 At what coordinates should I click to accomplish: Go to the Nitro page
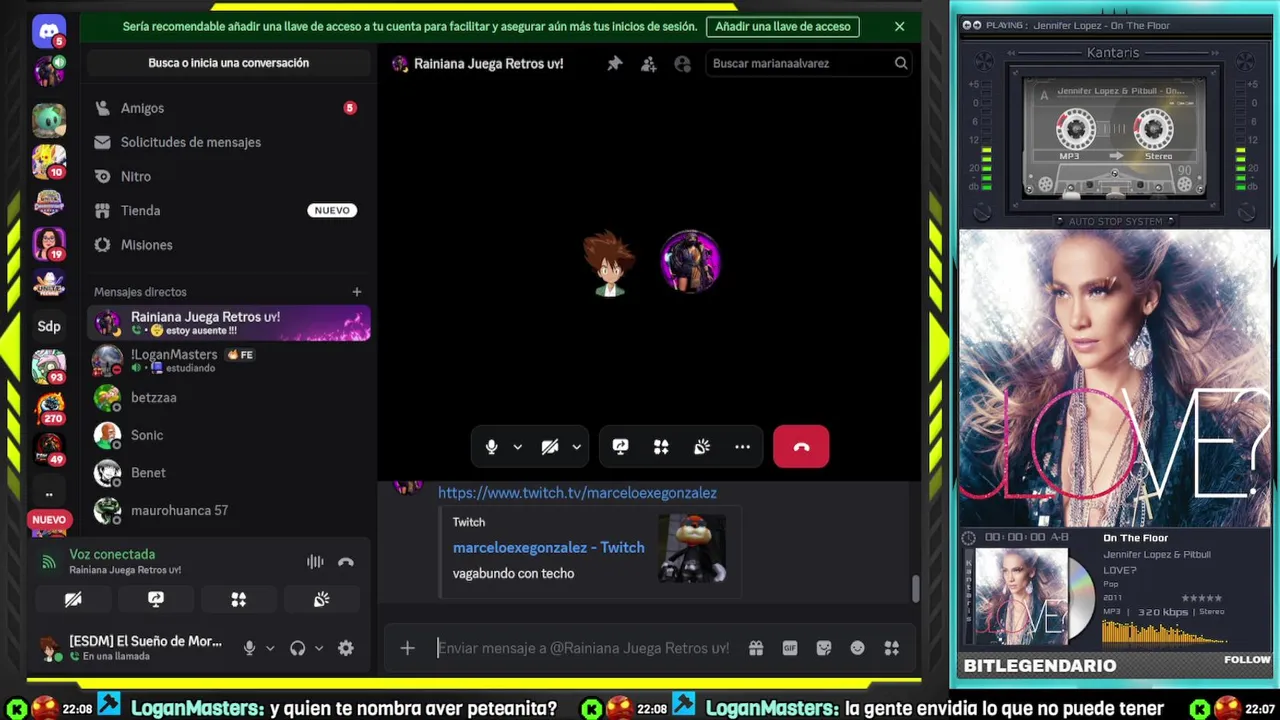pos(228,176)
